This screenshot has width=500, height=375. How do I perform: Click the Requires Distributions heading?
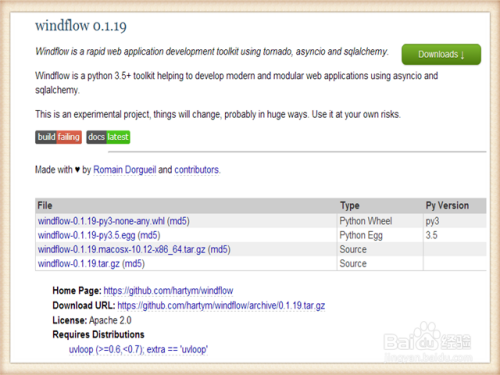click(98, 334)
